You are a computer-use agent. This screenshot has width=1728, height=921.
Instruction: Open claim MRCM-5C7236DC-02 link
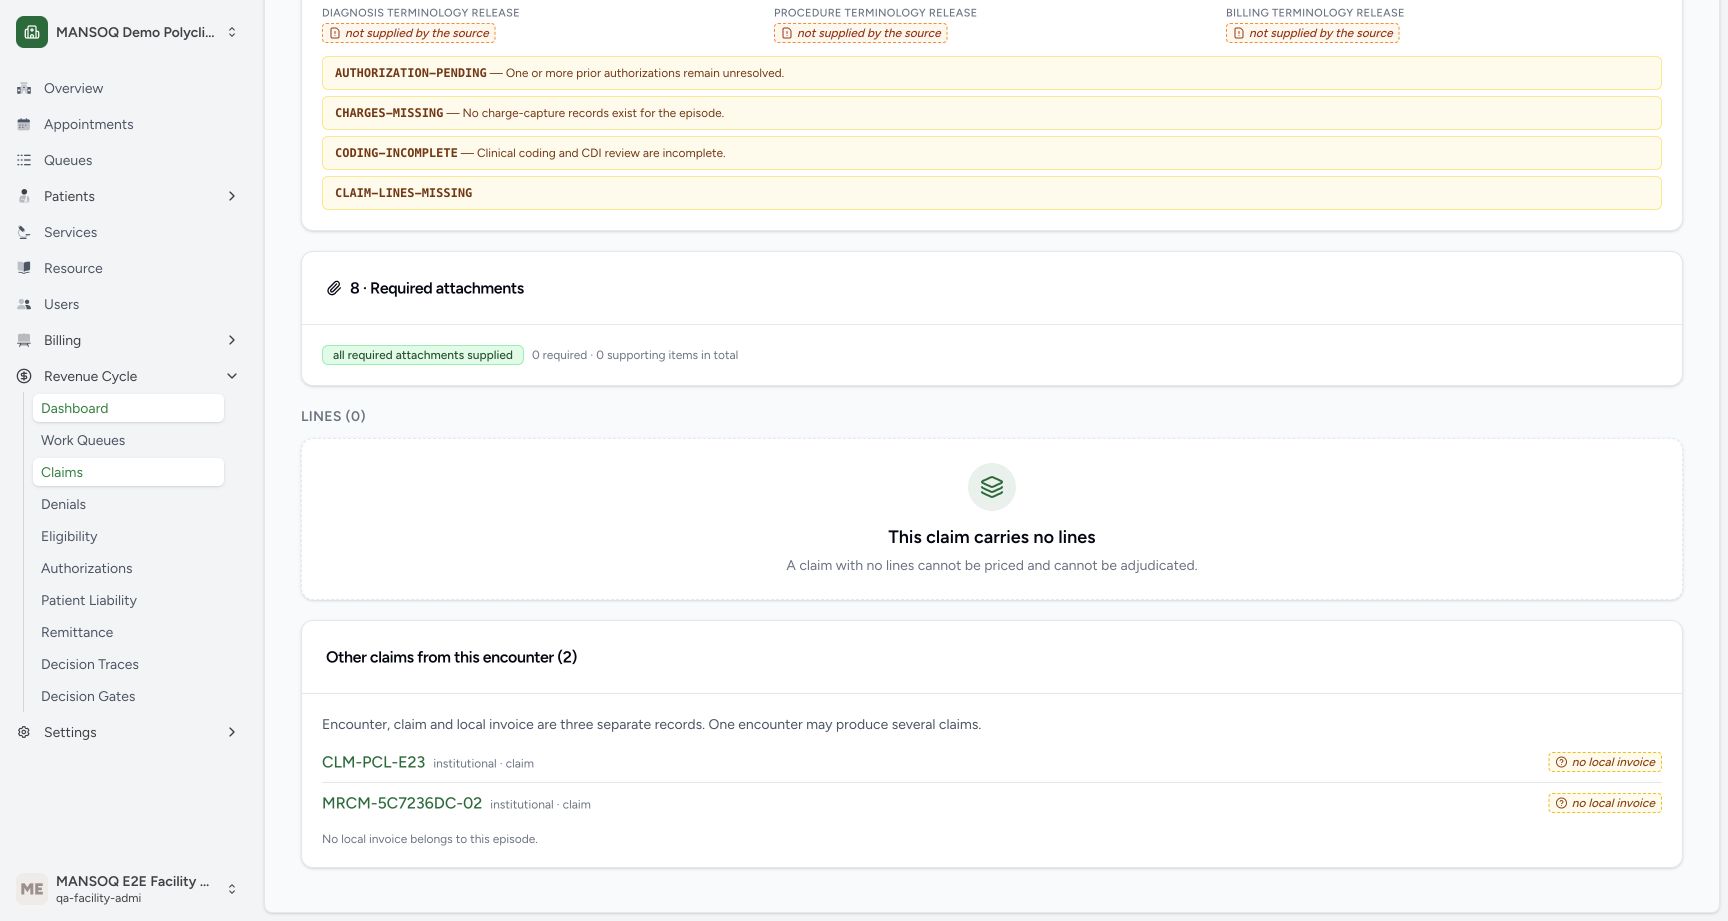coord(402,803)
